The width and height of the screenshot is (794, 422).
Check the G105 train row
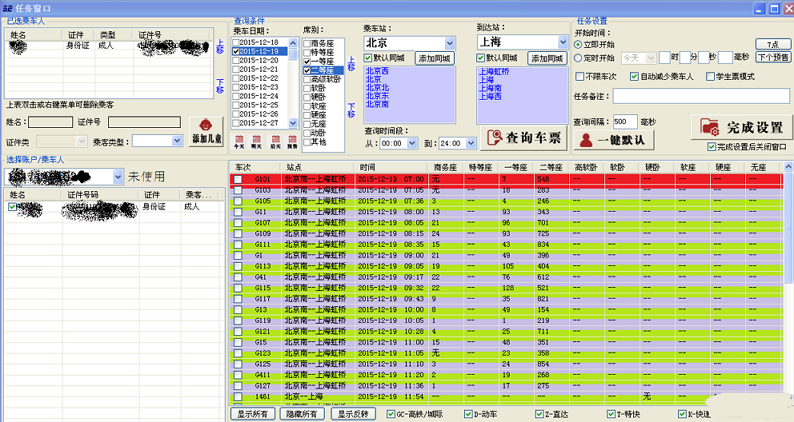237,201
